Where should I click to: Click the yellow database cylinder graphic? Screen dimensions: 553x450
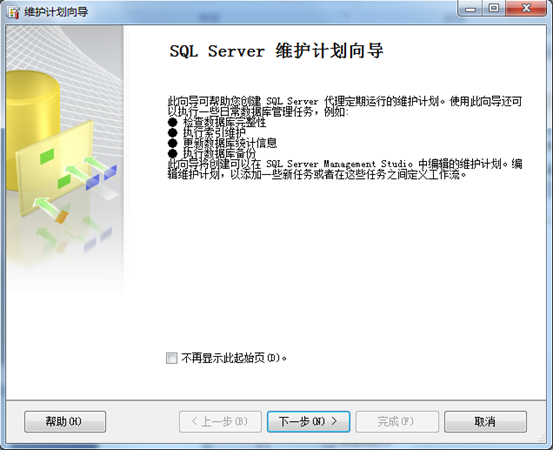point(32,129)
